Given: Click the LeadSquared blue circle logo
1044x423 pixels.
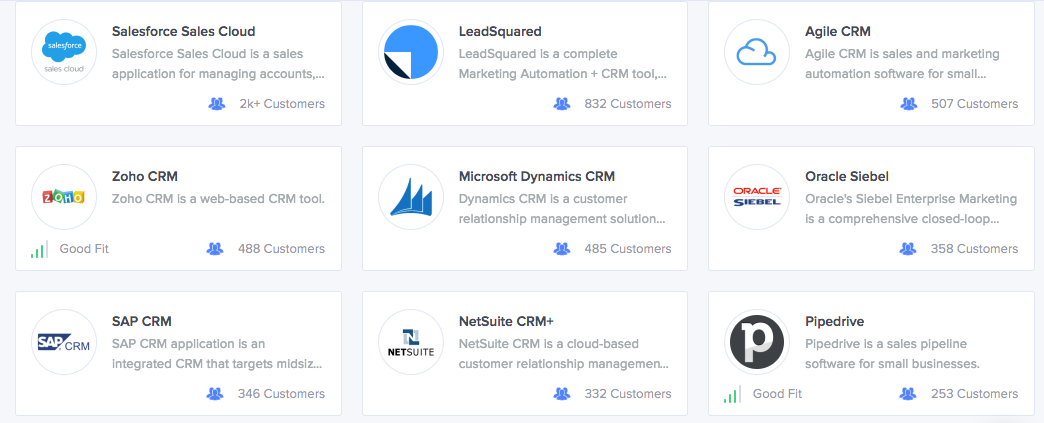Looking at the screenshot, I should tap(411, 52).
